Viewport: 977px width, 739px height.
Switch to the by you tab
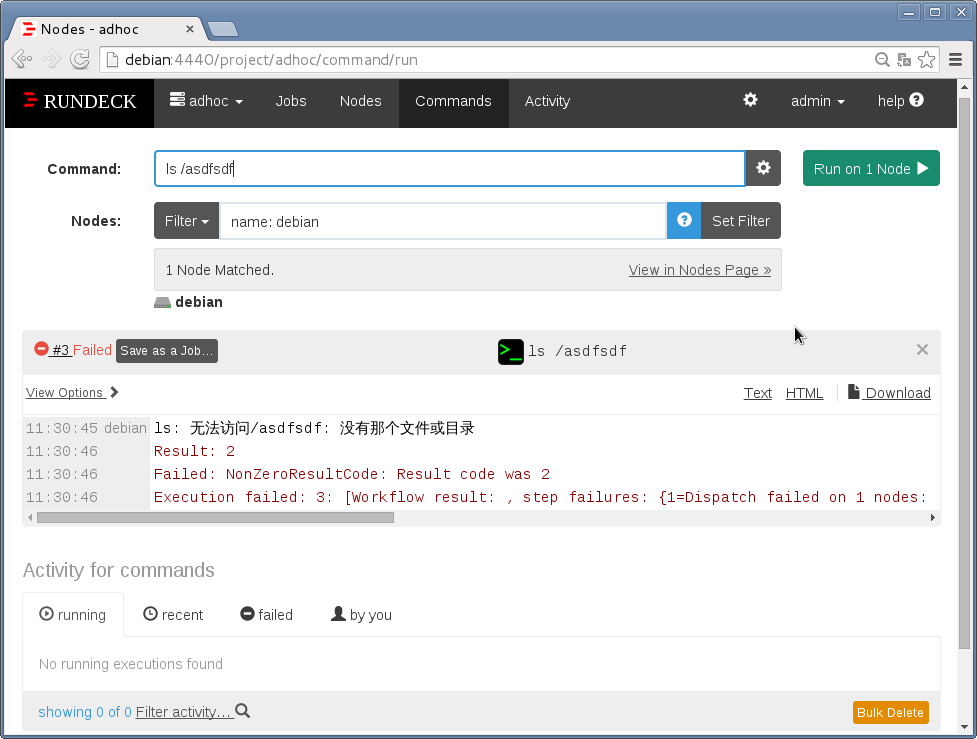pyautogui.click(x=361, y=615)
